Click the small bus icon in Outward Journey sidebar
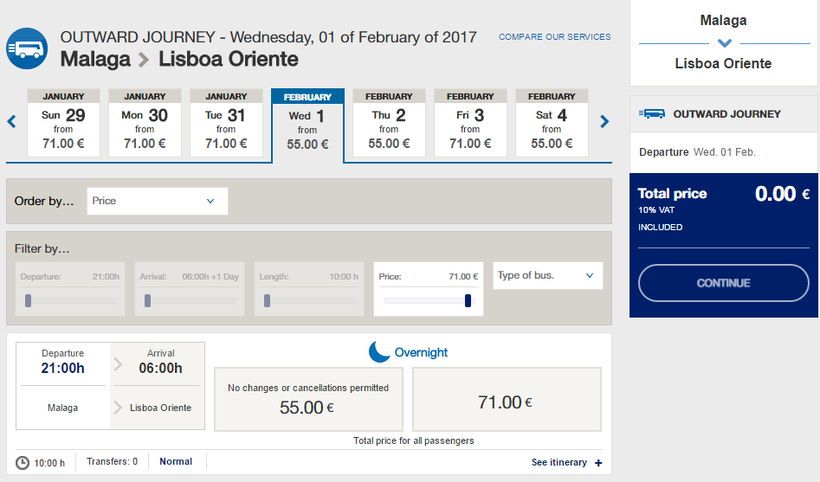This screenshot has height=482, width=820. [652, 114]
